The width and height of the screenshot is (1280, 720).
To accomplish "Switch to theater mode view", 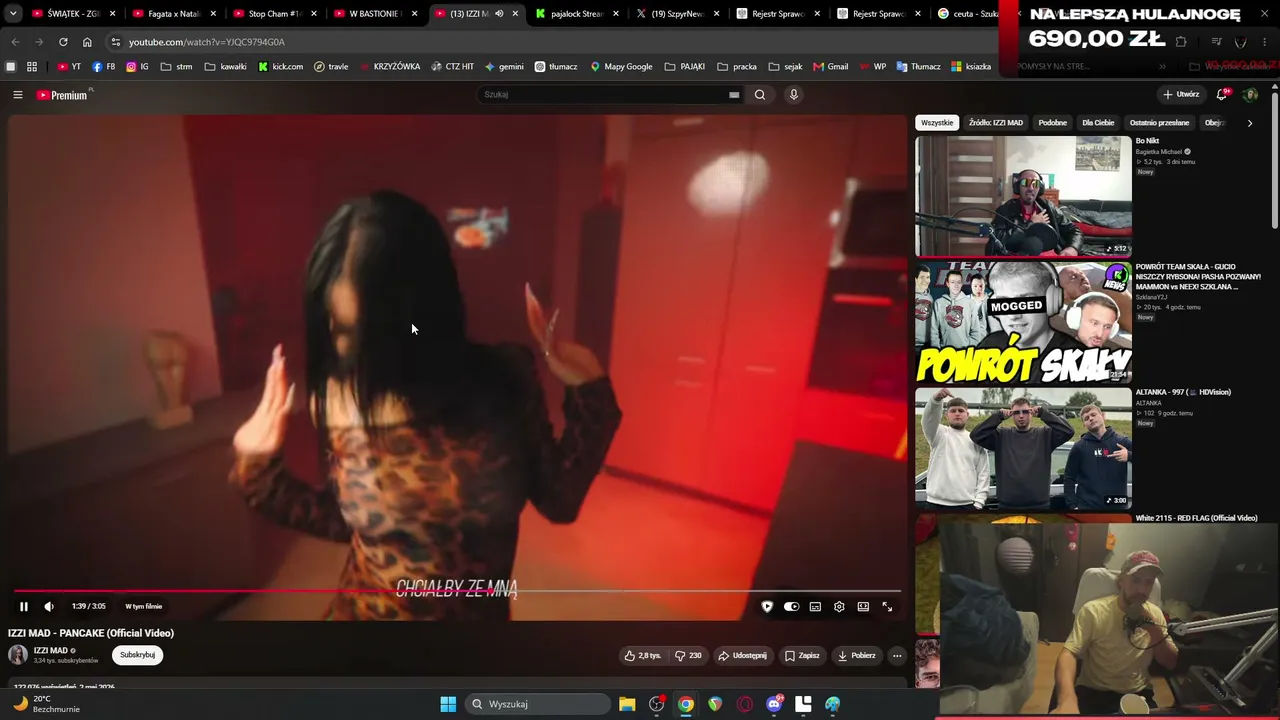I will pos(863,606).
